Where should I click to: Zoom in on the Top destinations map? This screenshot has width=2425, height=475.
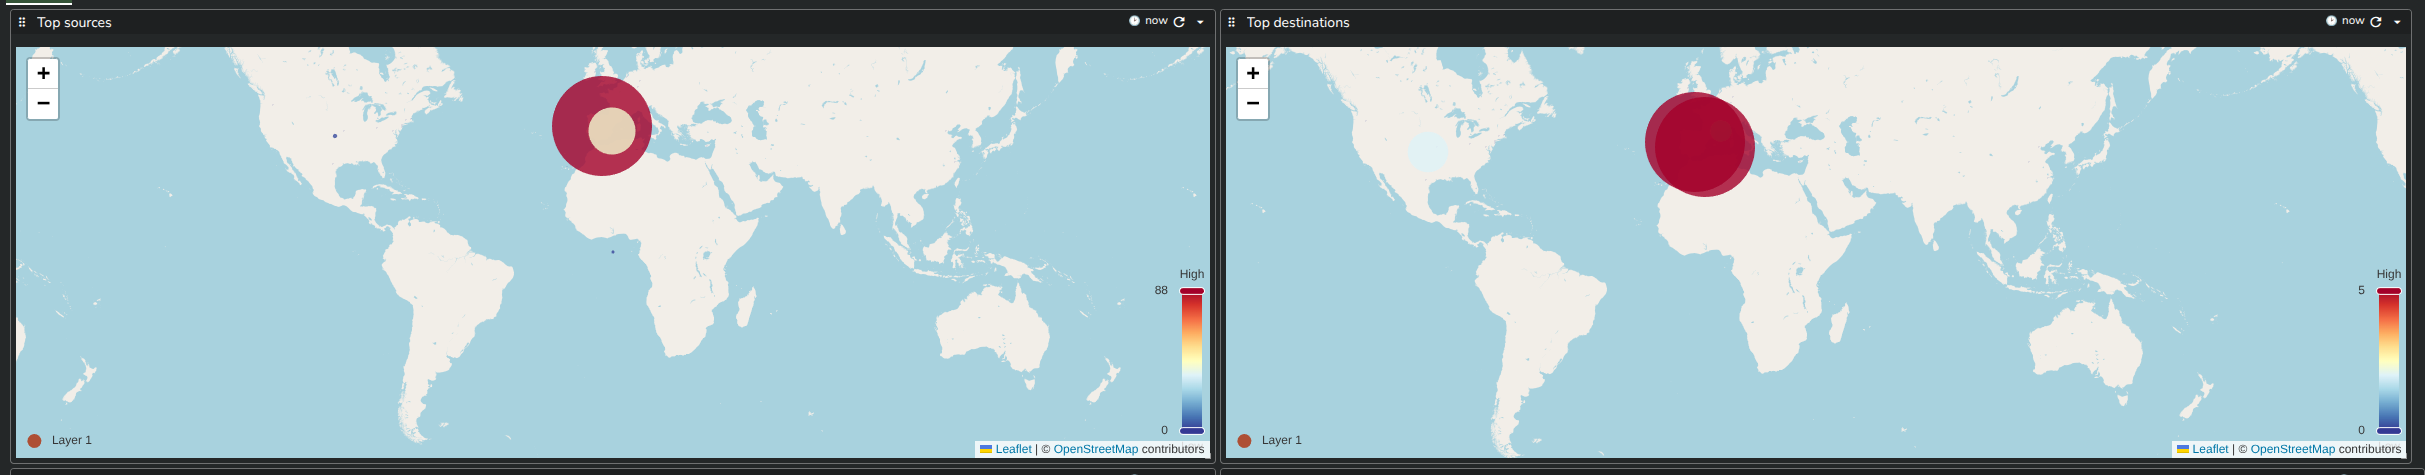click(1253, 73)
